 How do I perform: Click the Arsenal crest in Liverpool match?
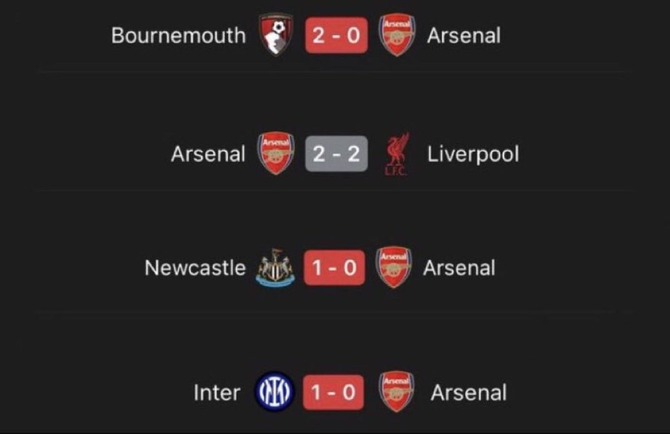[276, 153]
